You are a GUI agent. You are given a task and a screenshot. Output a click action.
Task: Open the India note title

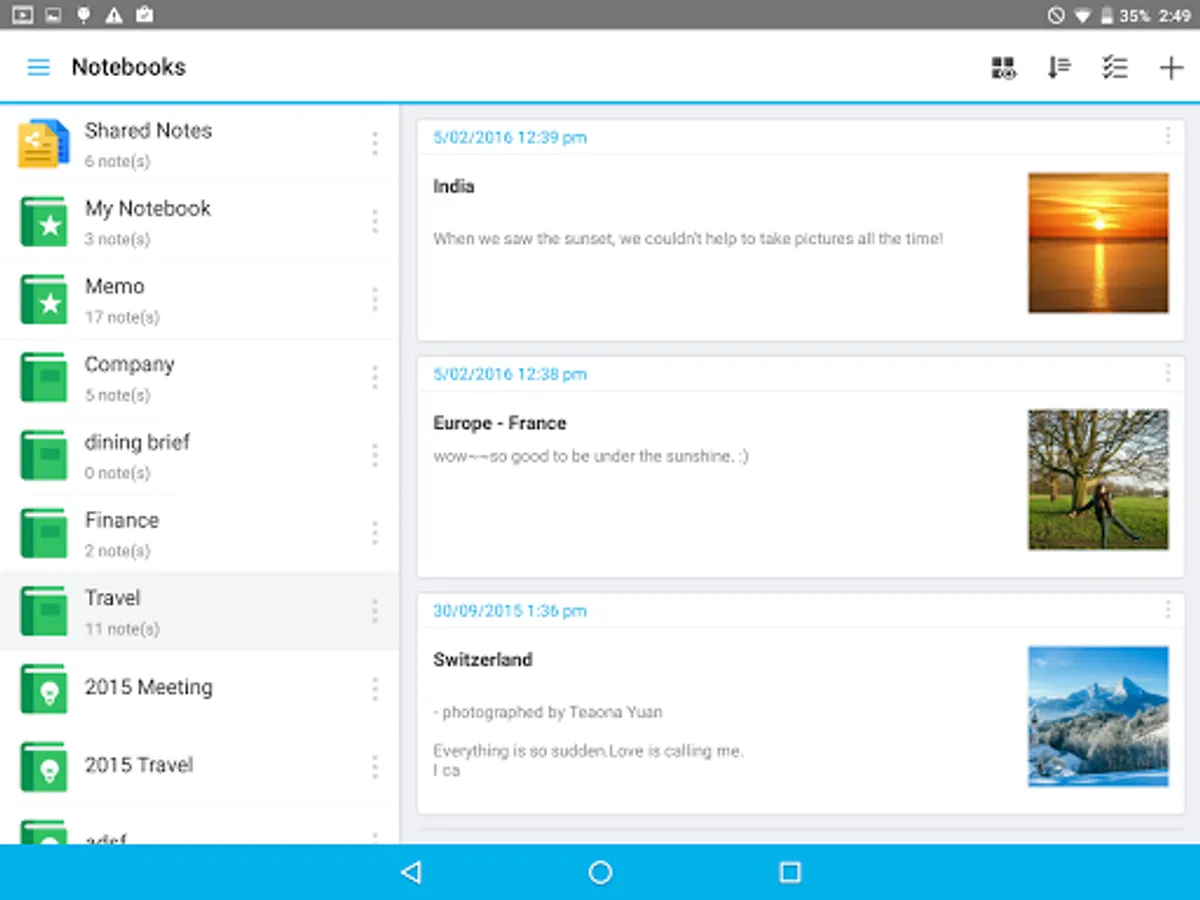click(454, 187)
